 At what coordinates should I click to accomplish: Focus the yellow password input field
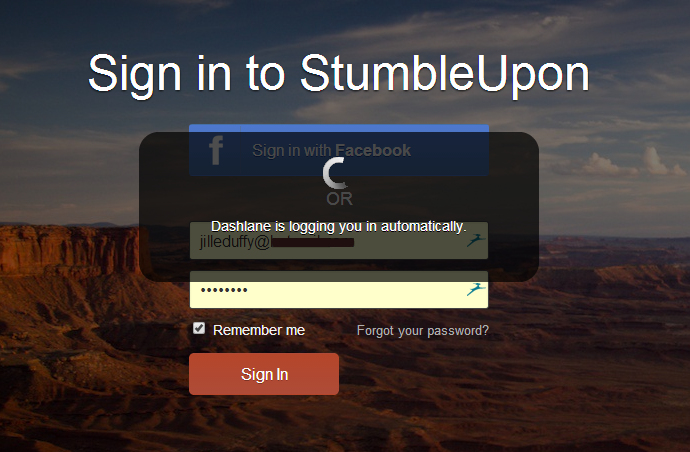click(x=339, y=290)
